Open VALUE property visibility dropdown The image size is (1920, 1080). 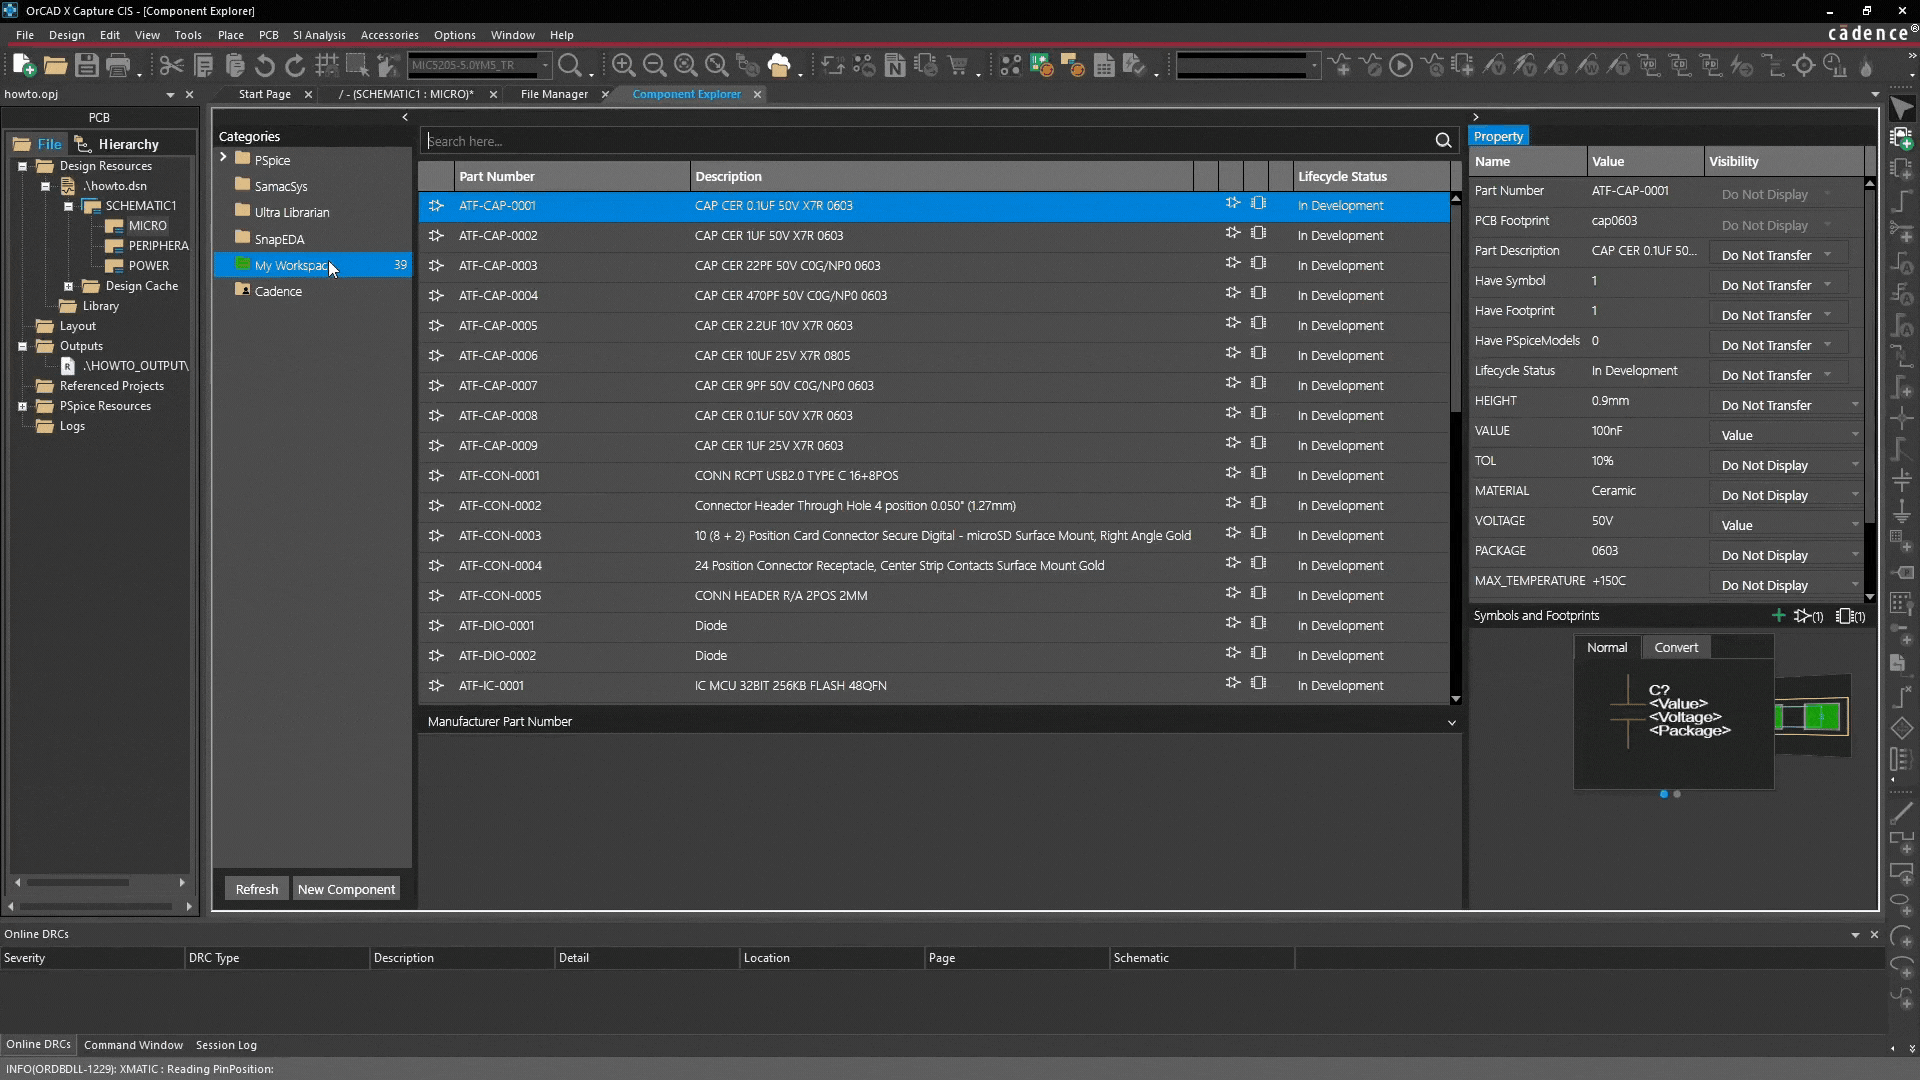pos(1855,435)
